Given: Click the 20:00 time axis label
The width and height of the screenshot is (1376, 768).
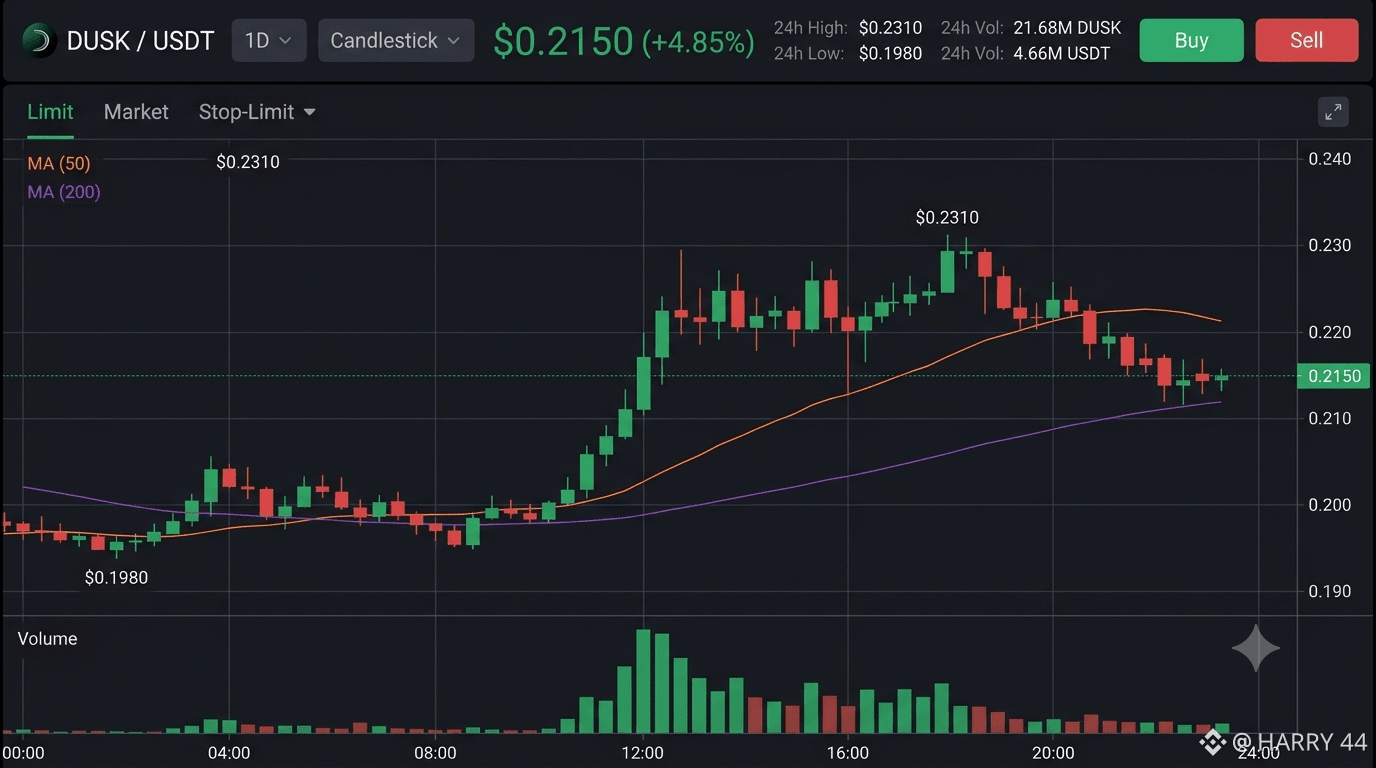Looking at the screenshot, I should pyautogui.click(x=1053, y=752).
